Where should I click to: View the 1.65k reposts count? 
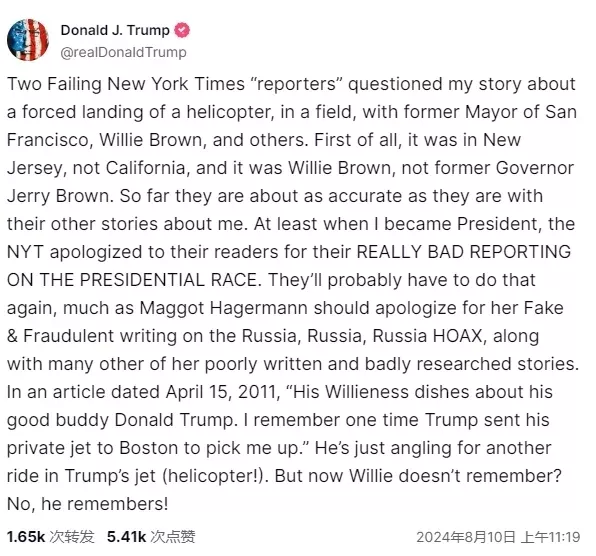[x=26, y=537]
